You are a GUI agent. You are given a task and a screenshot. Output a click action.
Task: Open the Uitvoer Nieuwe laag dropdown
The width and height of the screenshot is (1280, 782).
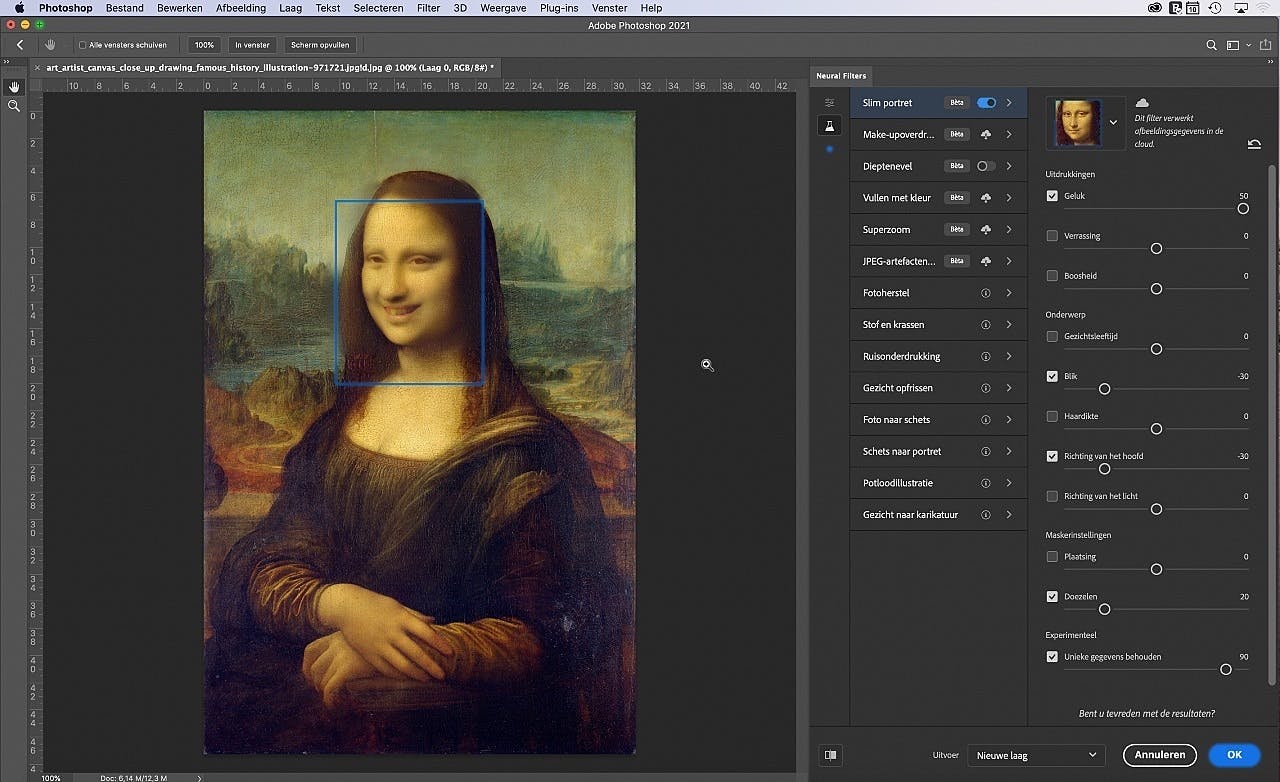tap(1035, 755)
